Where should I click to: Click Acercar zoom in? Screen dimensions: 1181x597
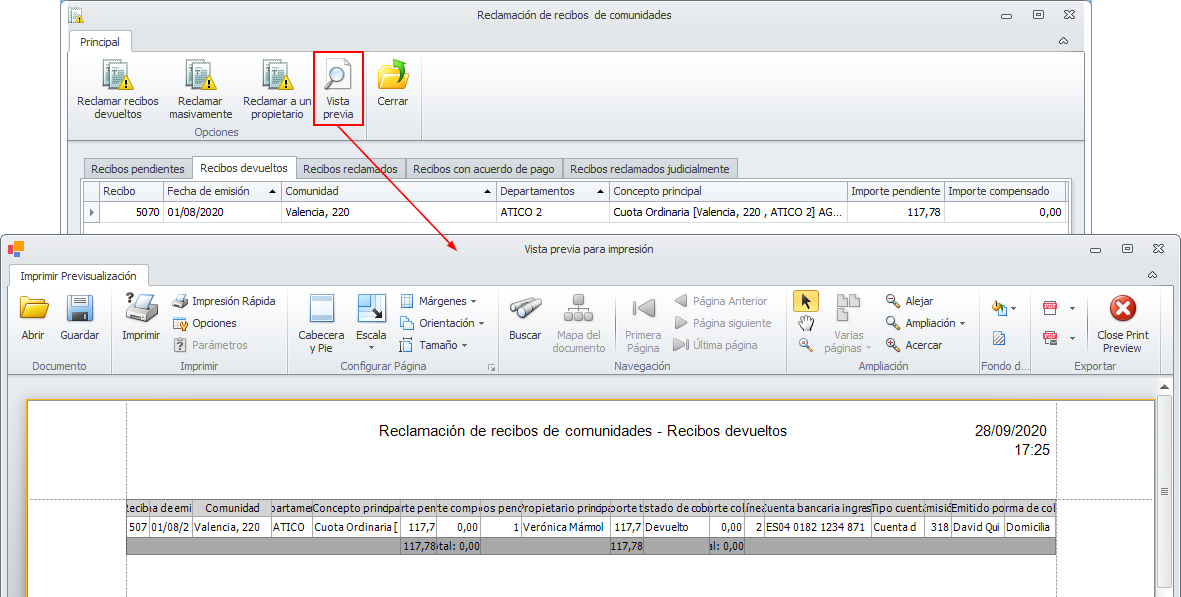point(914,345)
